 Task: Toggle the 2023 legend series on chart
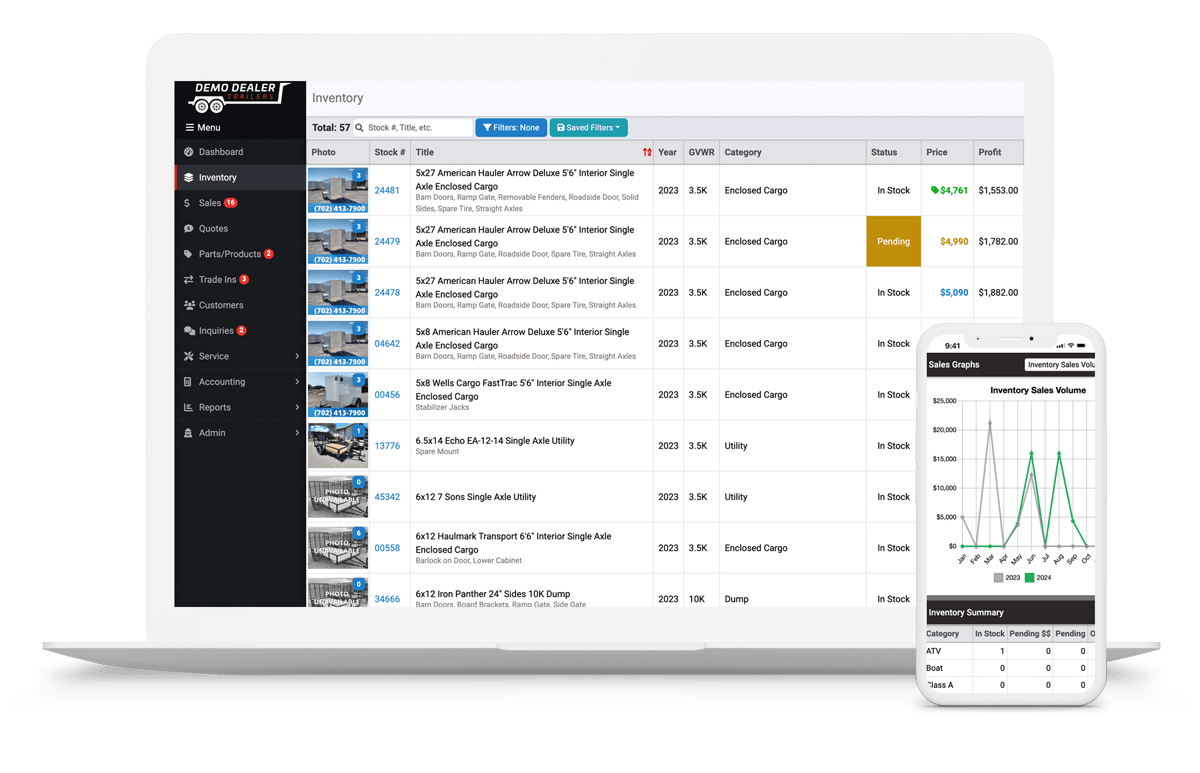coord(1005,578)
